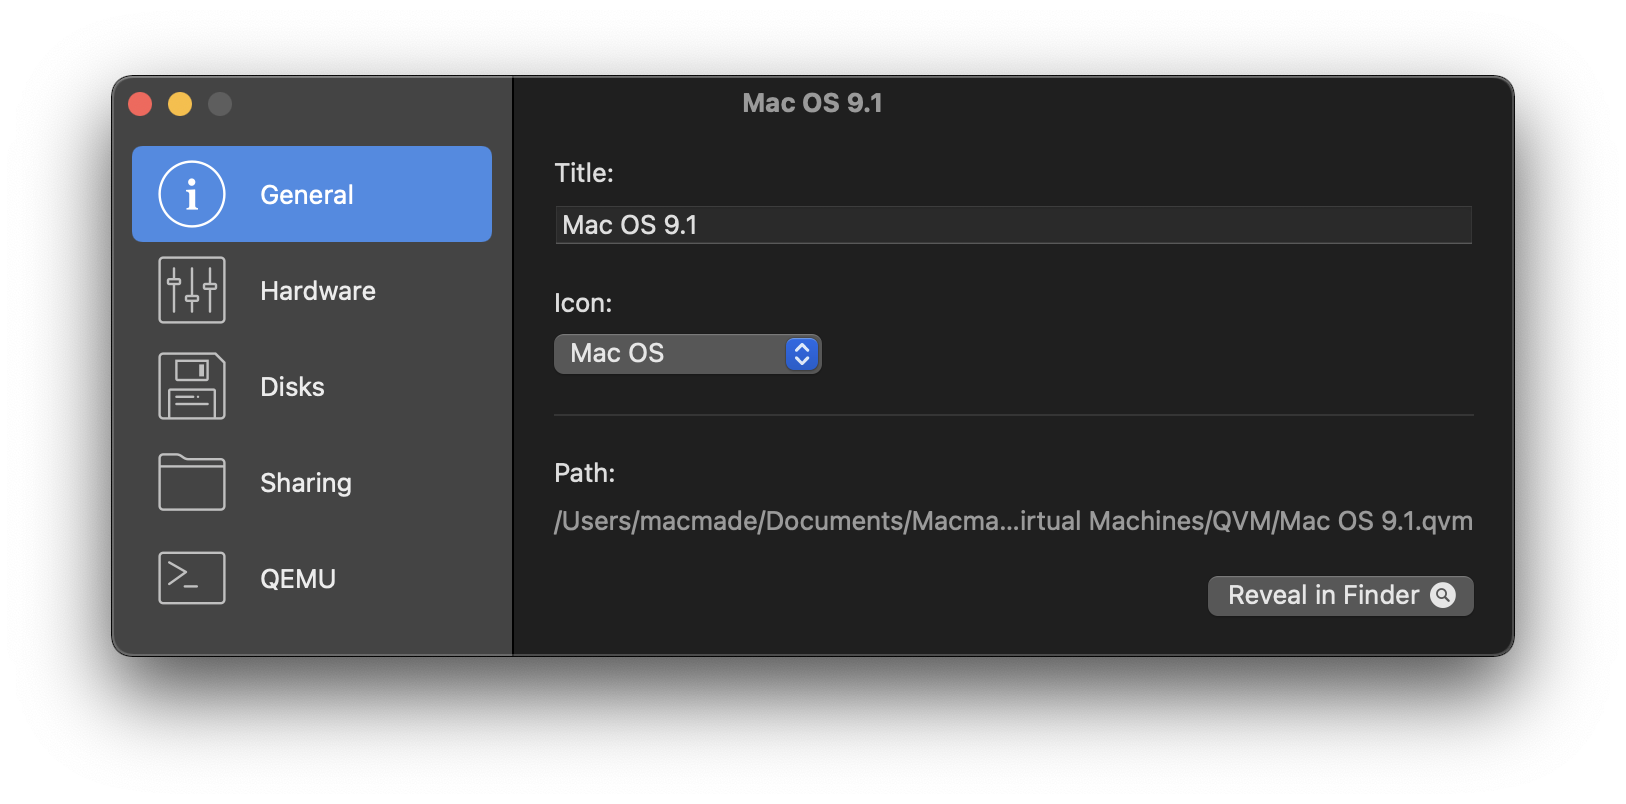This screenshot has width=1626, height=804.
Task: Open the Mac OS icon dropdown
Action: (x=688, y=354)
